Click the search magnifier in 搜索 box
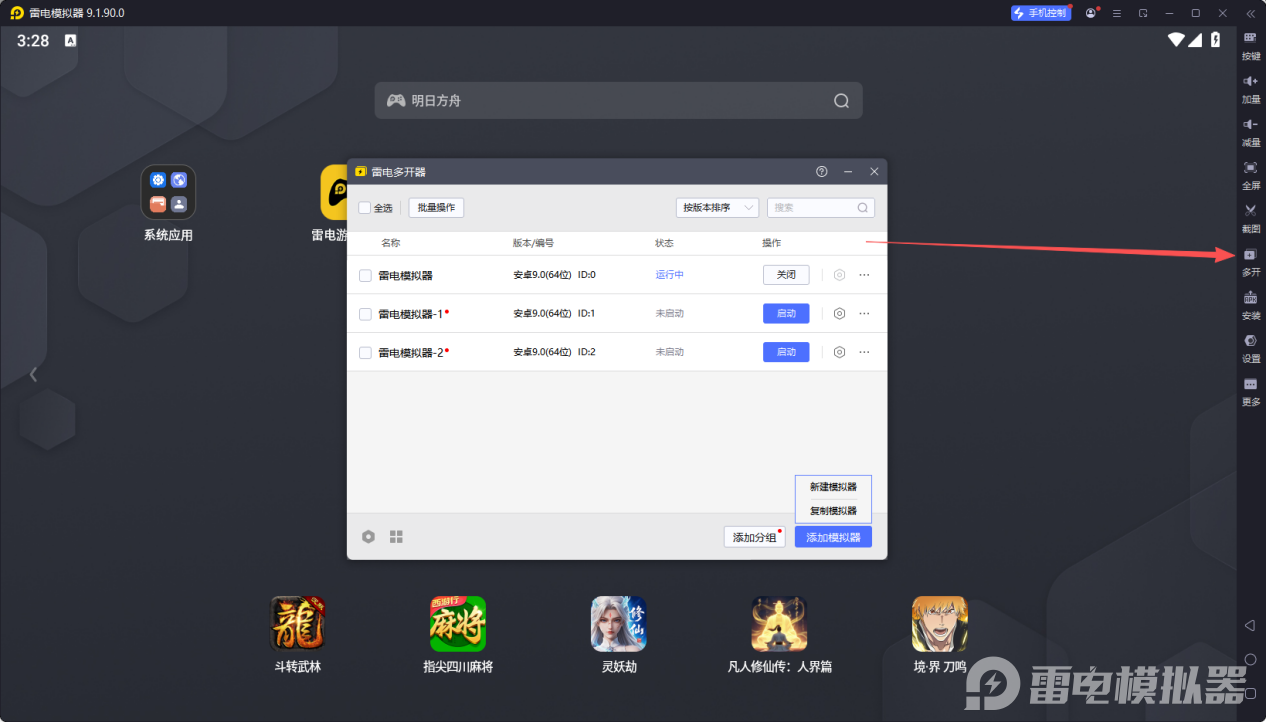Image resolution: width=1266 pixels, height=722 pixels. pos(863,208)
